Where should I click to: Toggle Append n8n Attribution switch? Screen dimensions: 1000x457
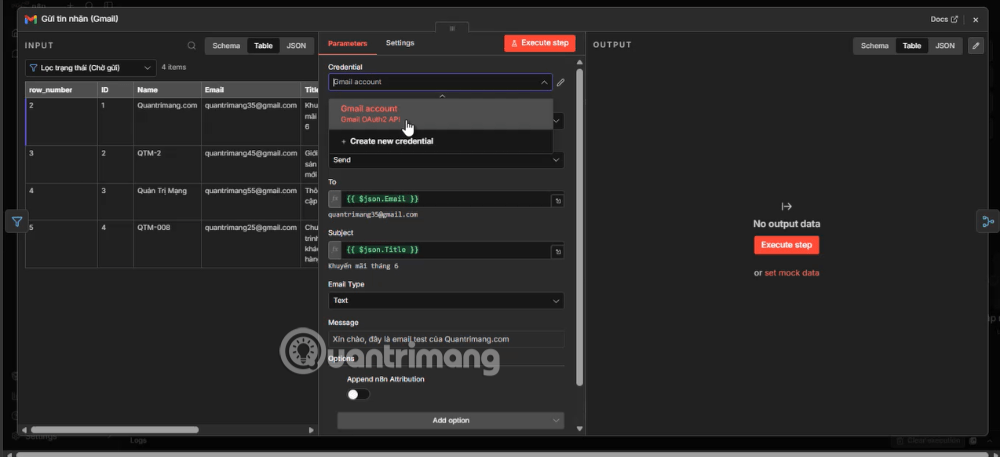(358, 395)
